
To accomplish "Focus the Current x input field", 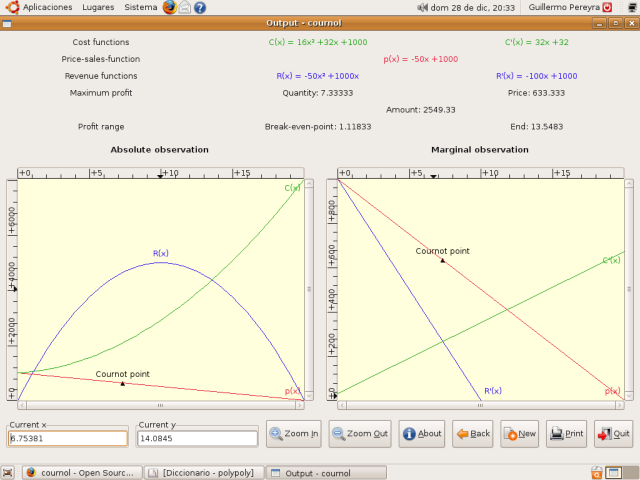I will pyautogui.click(x=68, y=438).
